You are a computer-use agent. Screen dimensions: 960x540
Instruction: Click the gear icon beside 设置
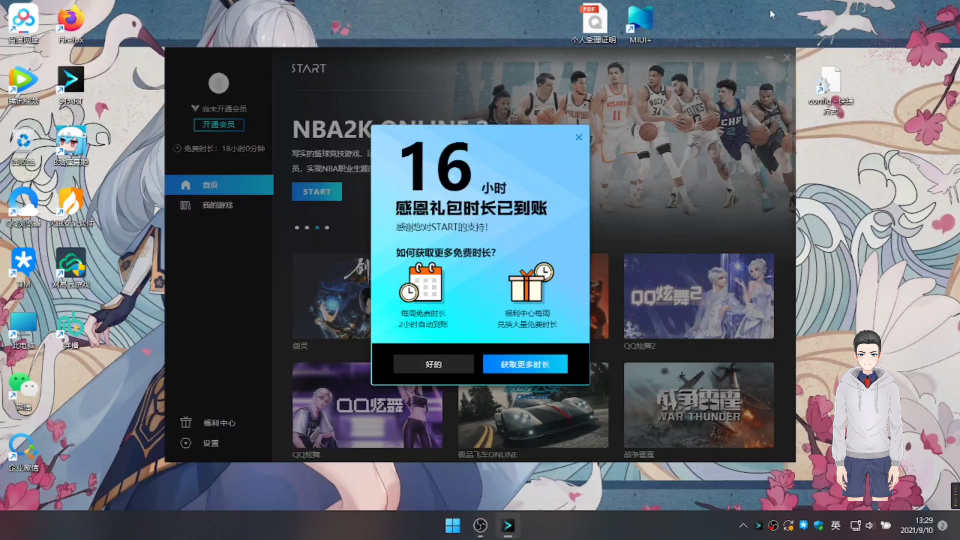[186, 443]
